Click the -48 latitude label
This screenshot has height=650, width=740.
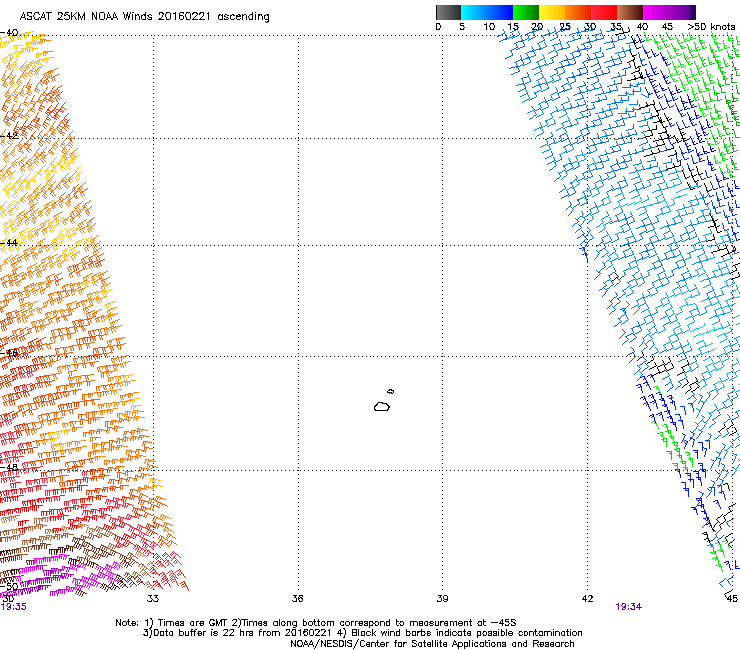9,467
